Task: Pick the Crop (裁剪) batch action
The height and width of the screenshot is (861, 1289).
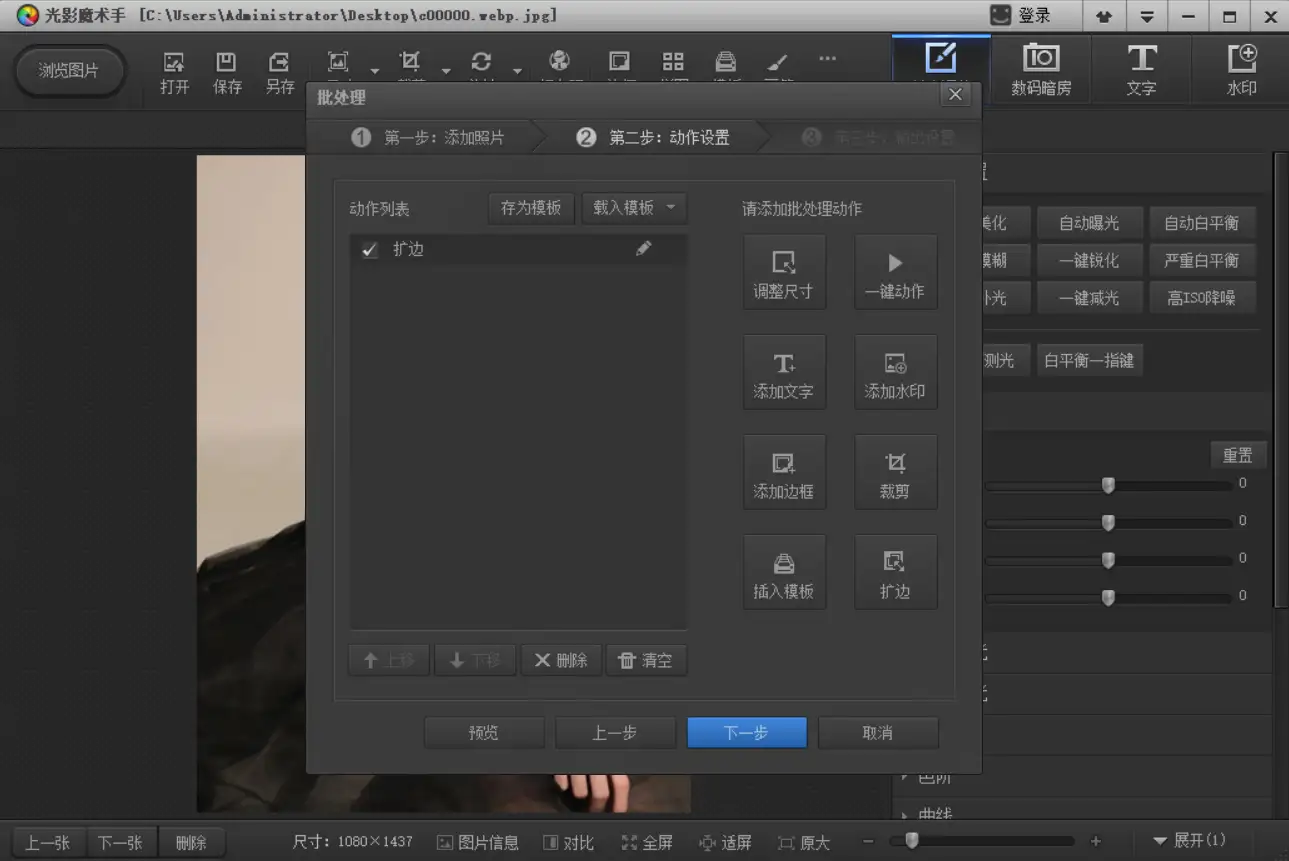Action: point(894,472)
